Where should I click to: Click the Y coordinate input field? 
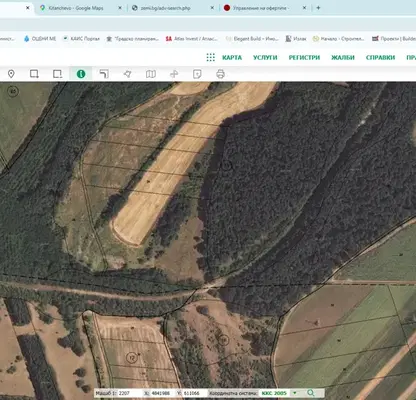click(195, 393)
